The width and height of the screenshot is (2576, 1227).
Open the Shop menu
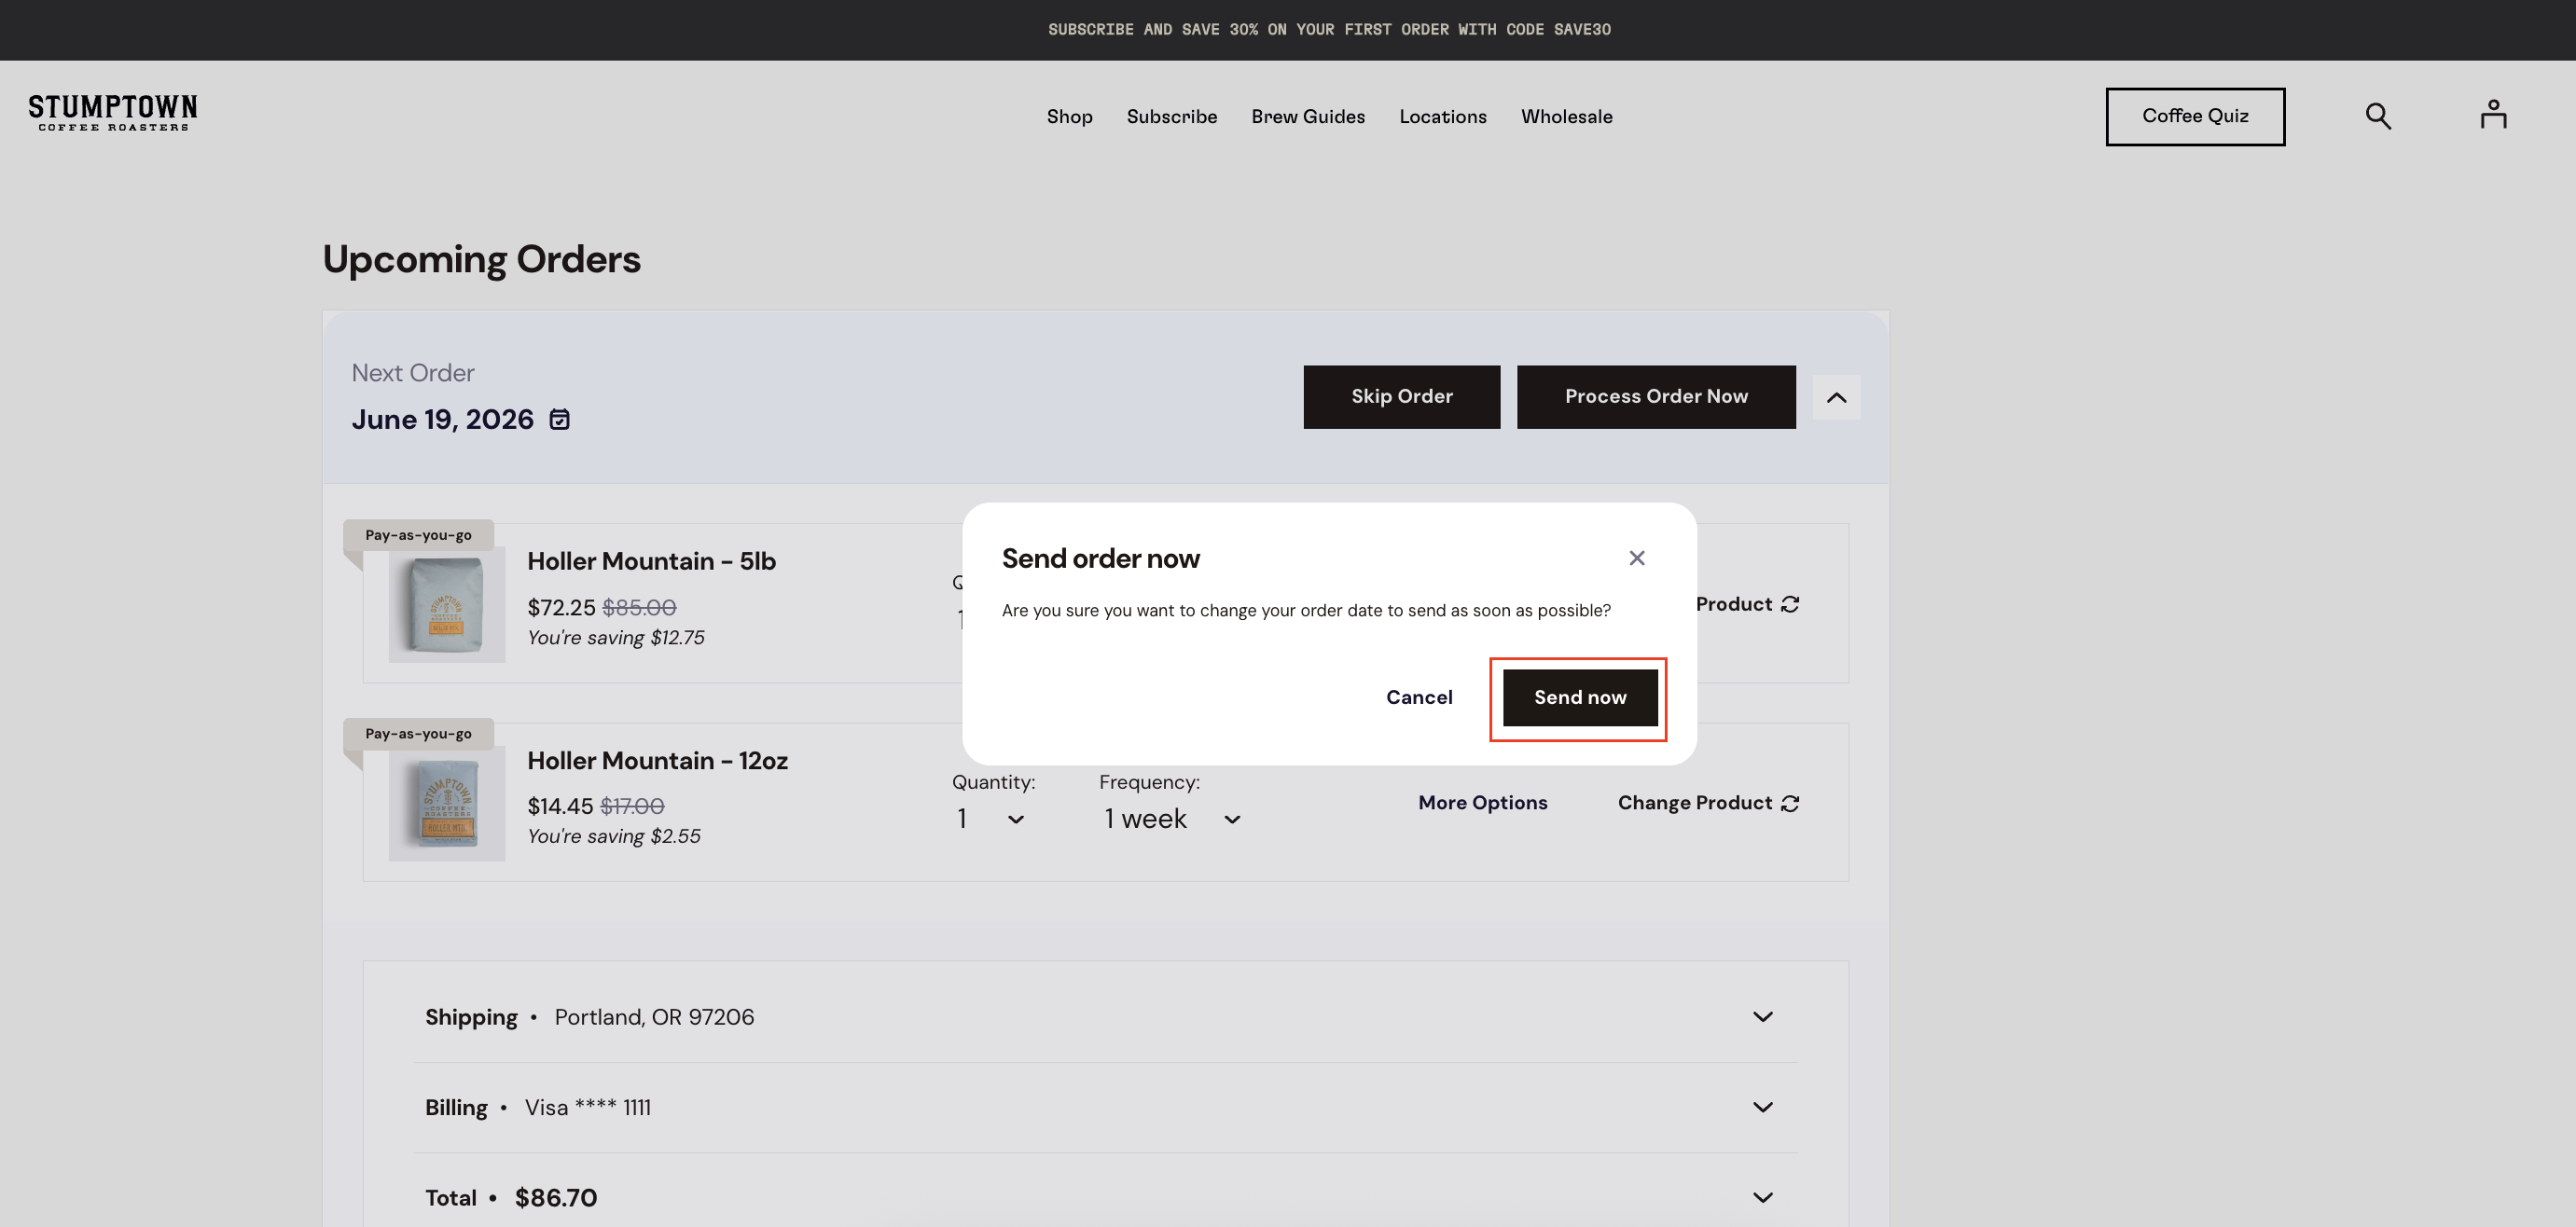[1069, 117]
